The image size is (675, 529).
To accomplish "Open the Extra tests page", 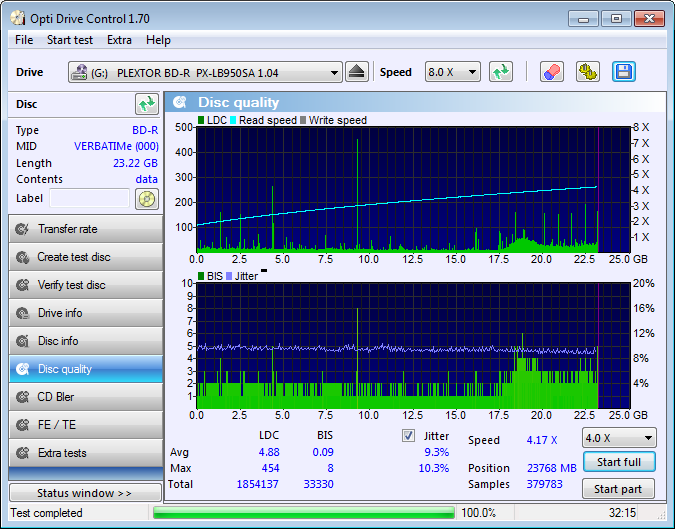I will pos(86,453).
